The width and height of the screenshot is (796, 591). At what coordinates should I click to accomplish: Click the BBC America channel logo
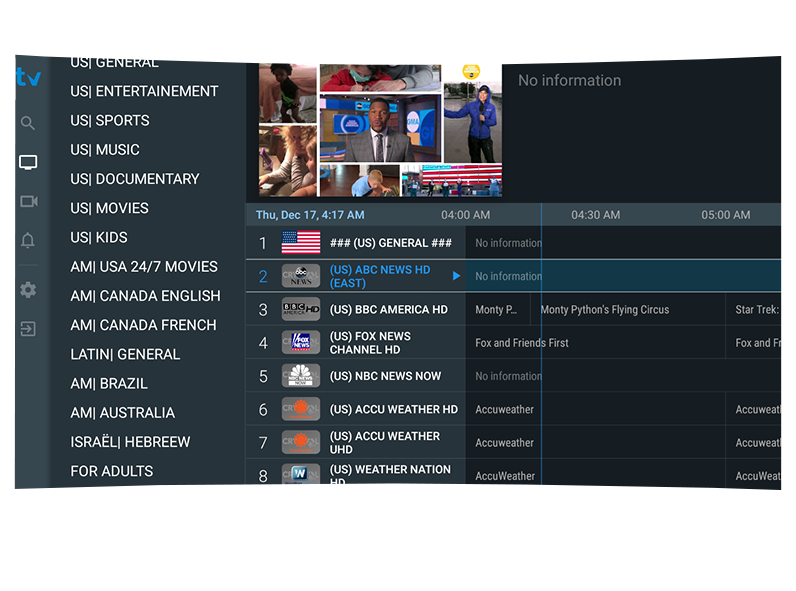coord(300,309)
